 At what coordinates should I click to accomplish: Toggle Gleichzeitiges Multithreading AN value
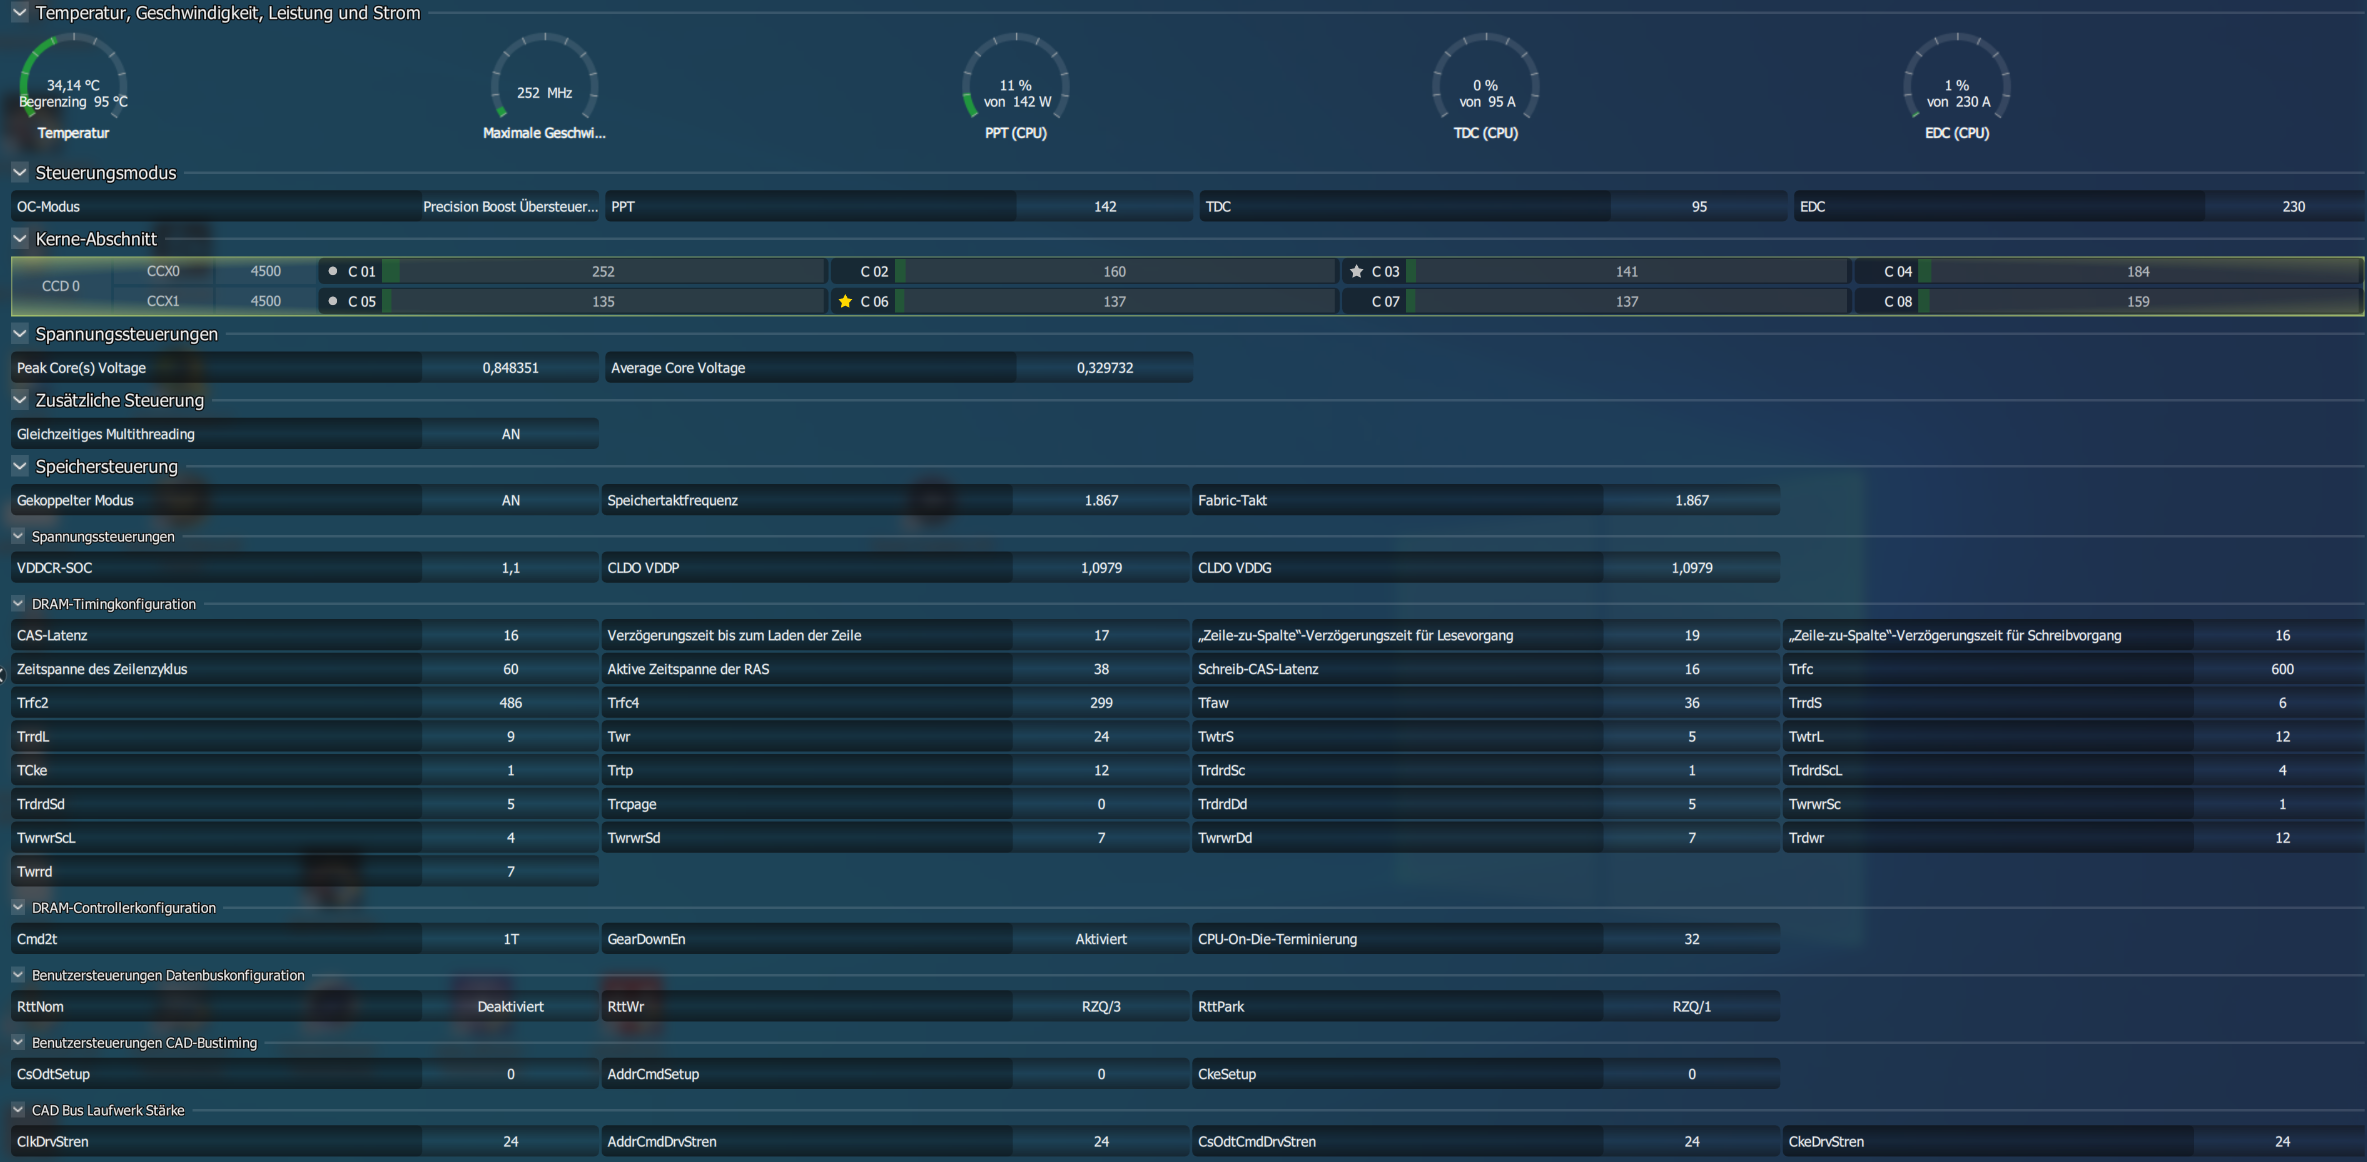point(510,434)
